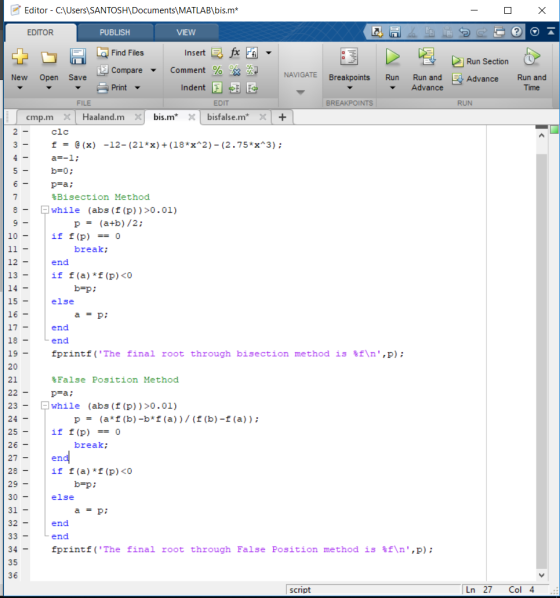
Task: Open the Open dropdown arrow
Action: pos(49,88)
